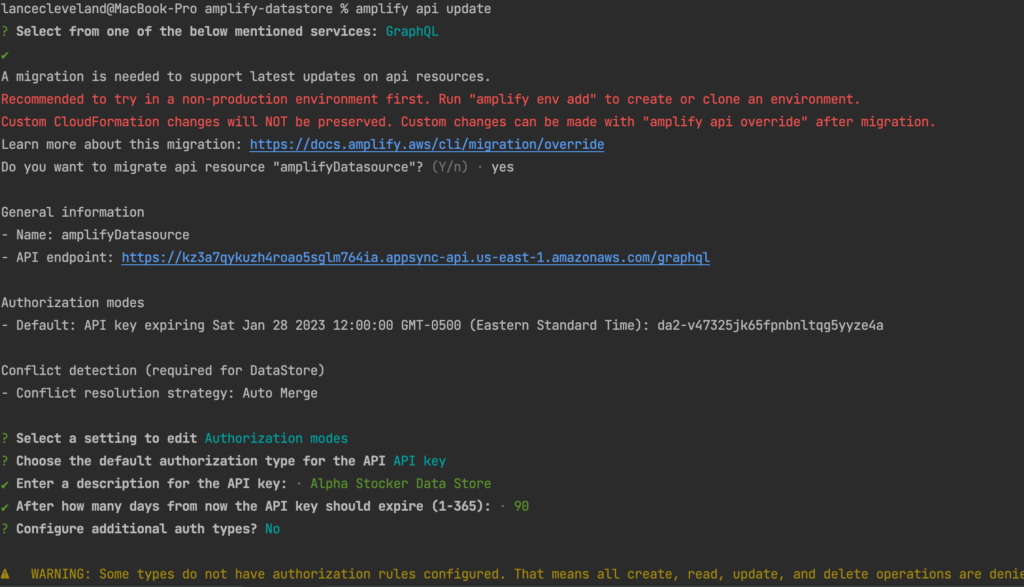Image resolution: width=1024 pixels, height=587 pixels.
Task: Click the "90" expiry days value
Action: (521, 507)
